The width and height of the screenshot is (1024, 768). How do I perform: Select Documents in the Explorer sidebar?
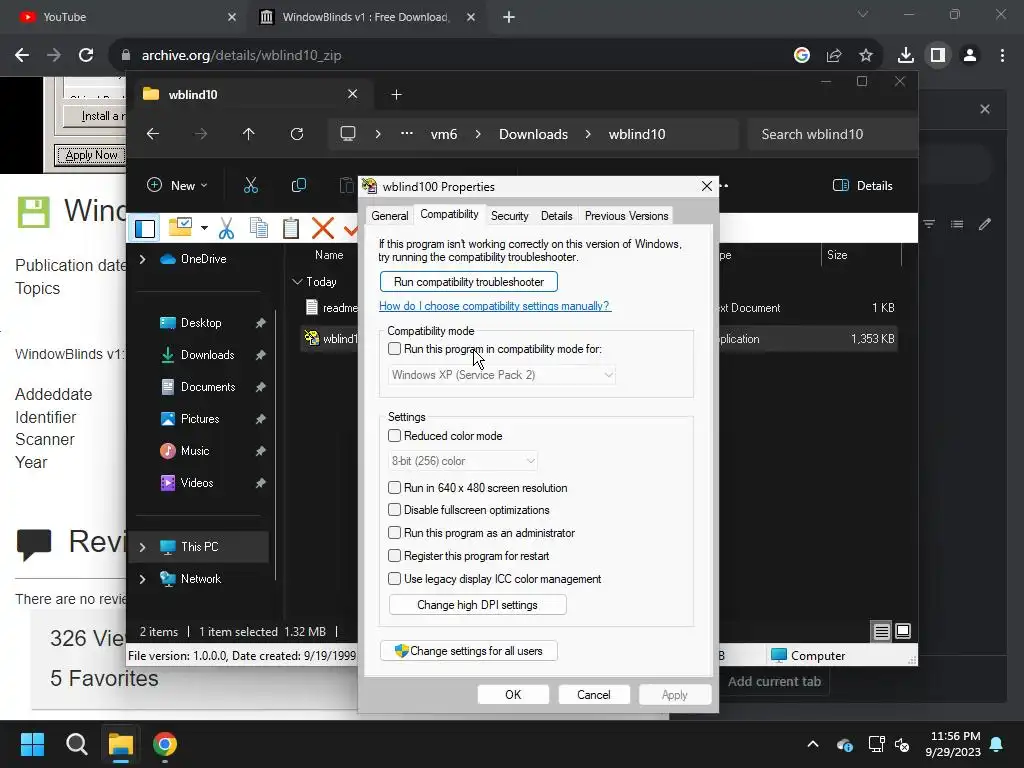tap(208, 387)
